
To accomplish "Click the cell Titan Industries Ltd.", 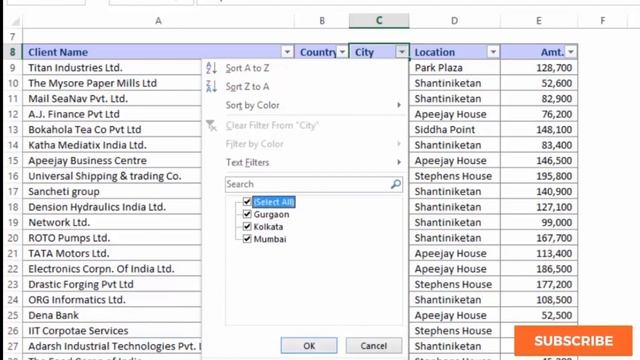I will point(112,67).
